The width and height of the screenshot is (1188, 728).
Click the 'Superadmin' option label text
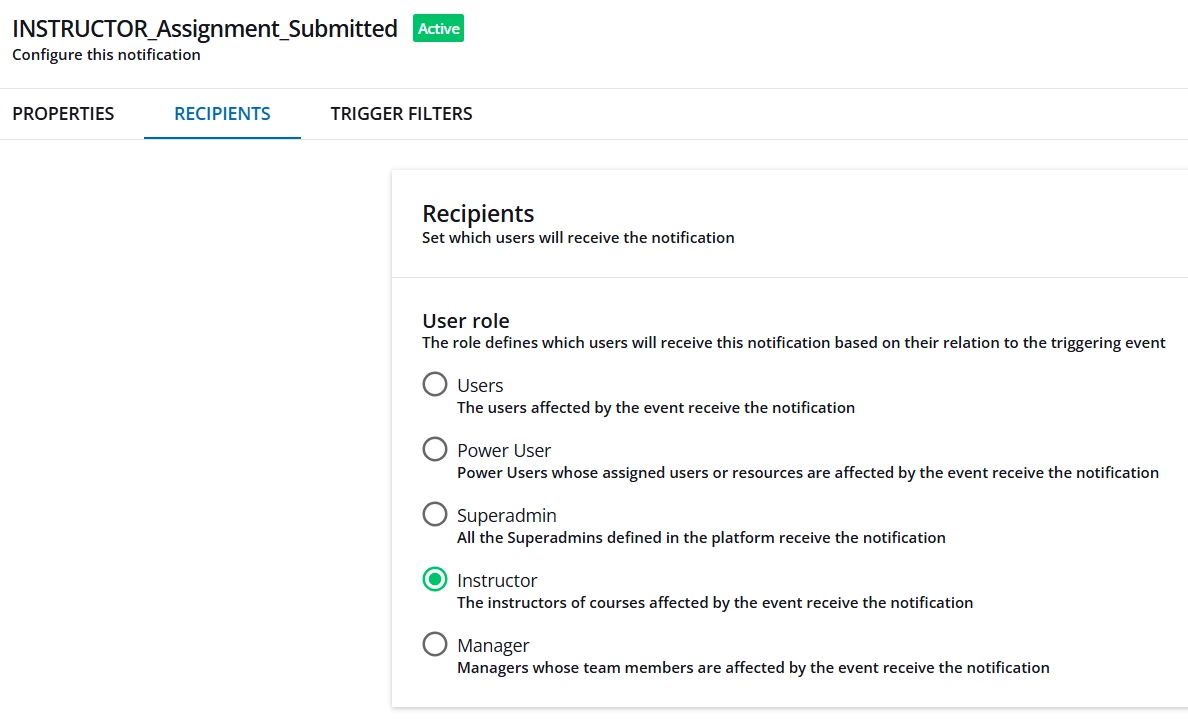tap(507, 515)
